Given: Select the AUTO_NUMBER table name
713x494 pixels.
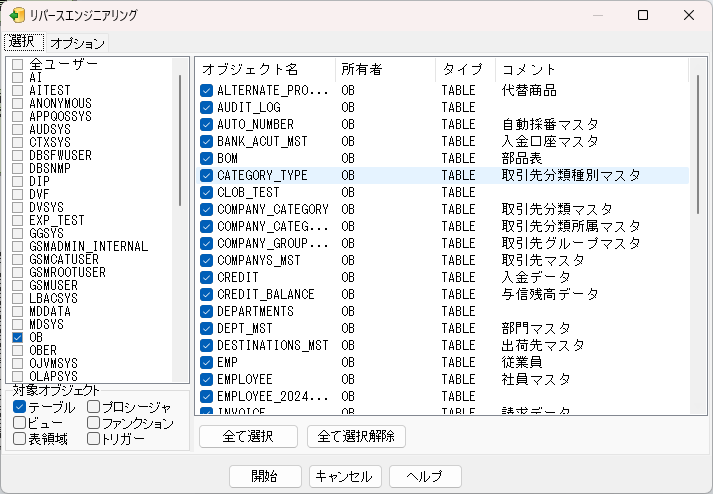Looking at the screenshot, I should click(x=255, y=124).
